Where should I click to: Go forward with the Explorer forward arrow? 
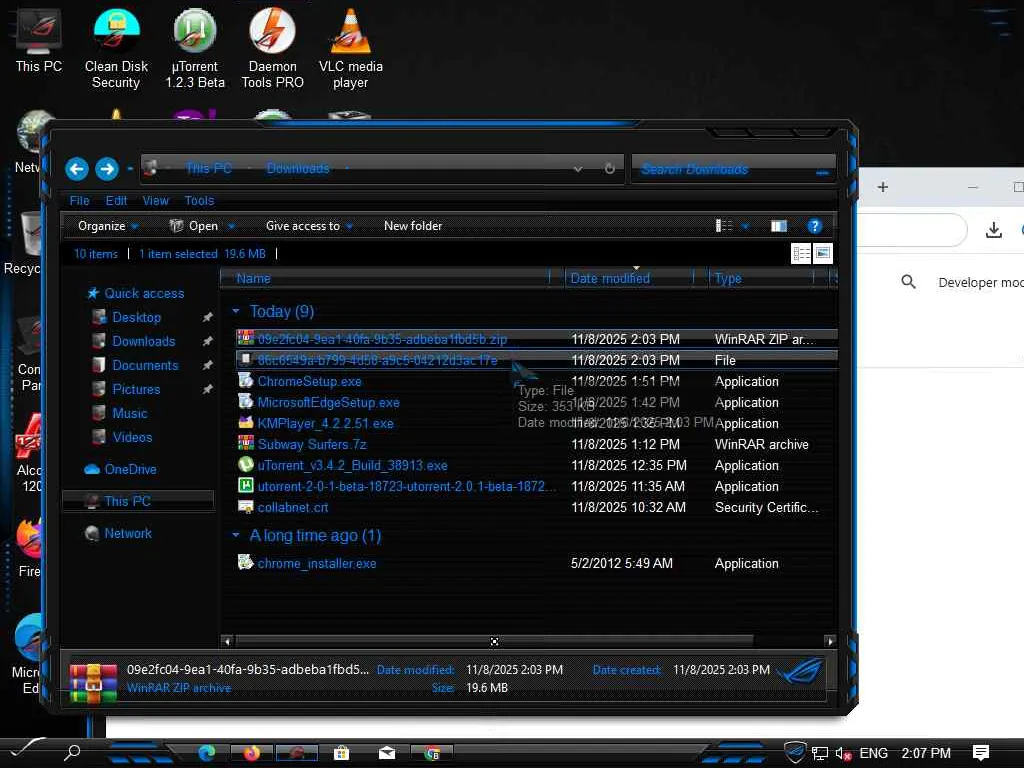107,169
